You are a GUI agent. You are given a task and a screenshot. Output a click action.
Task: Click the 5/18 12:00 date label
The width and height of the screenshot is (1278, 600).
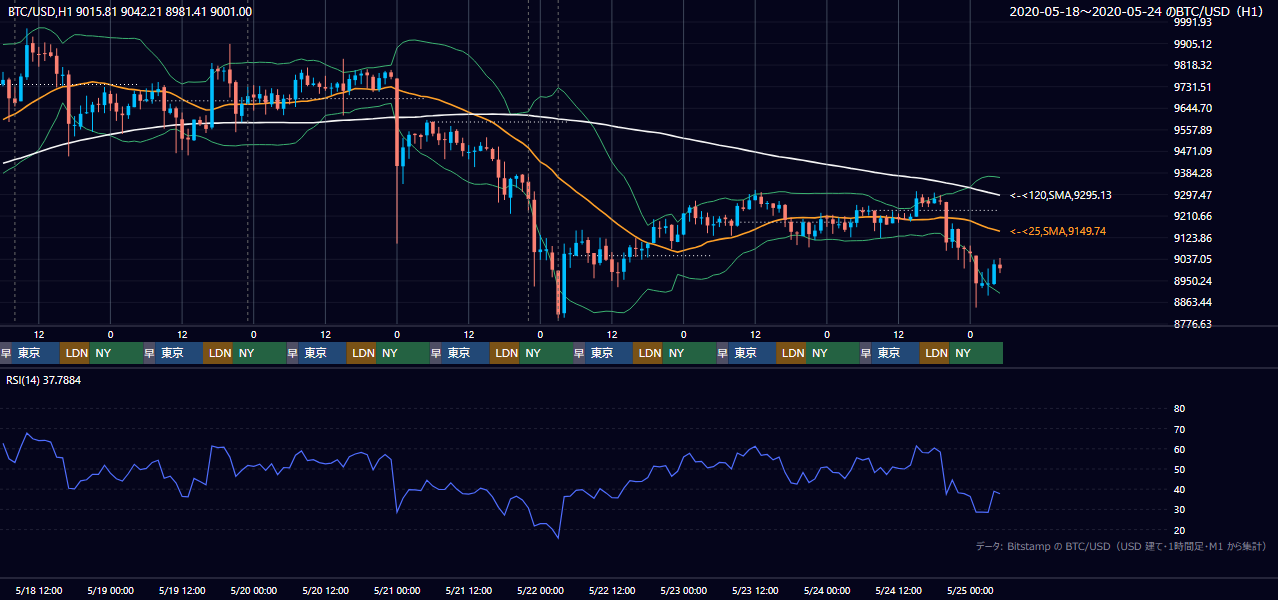(39, 591)
